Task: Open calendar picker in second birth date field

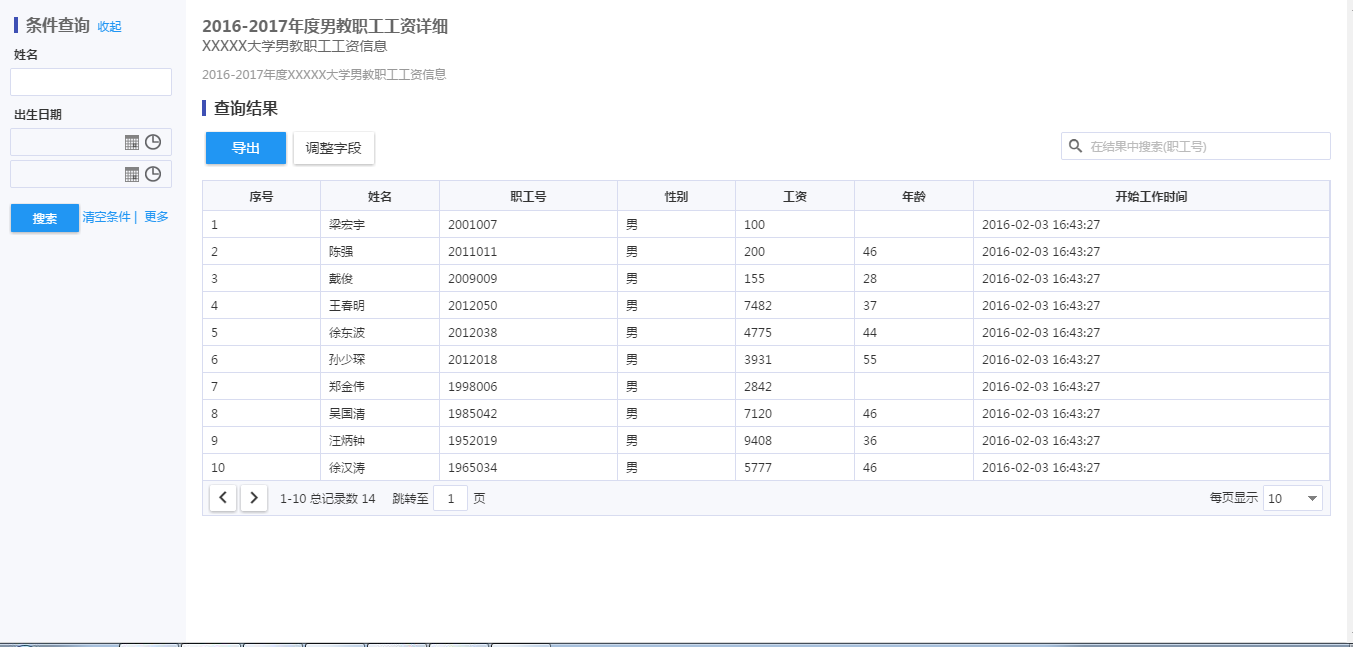Action: [132, 175]
